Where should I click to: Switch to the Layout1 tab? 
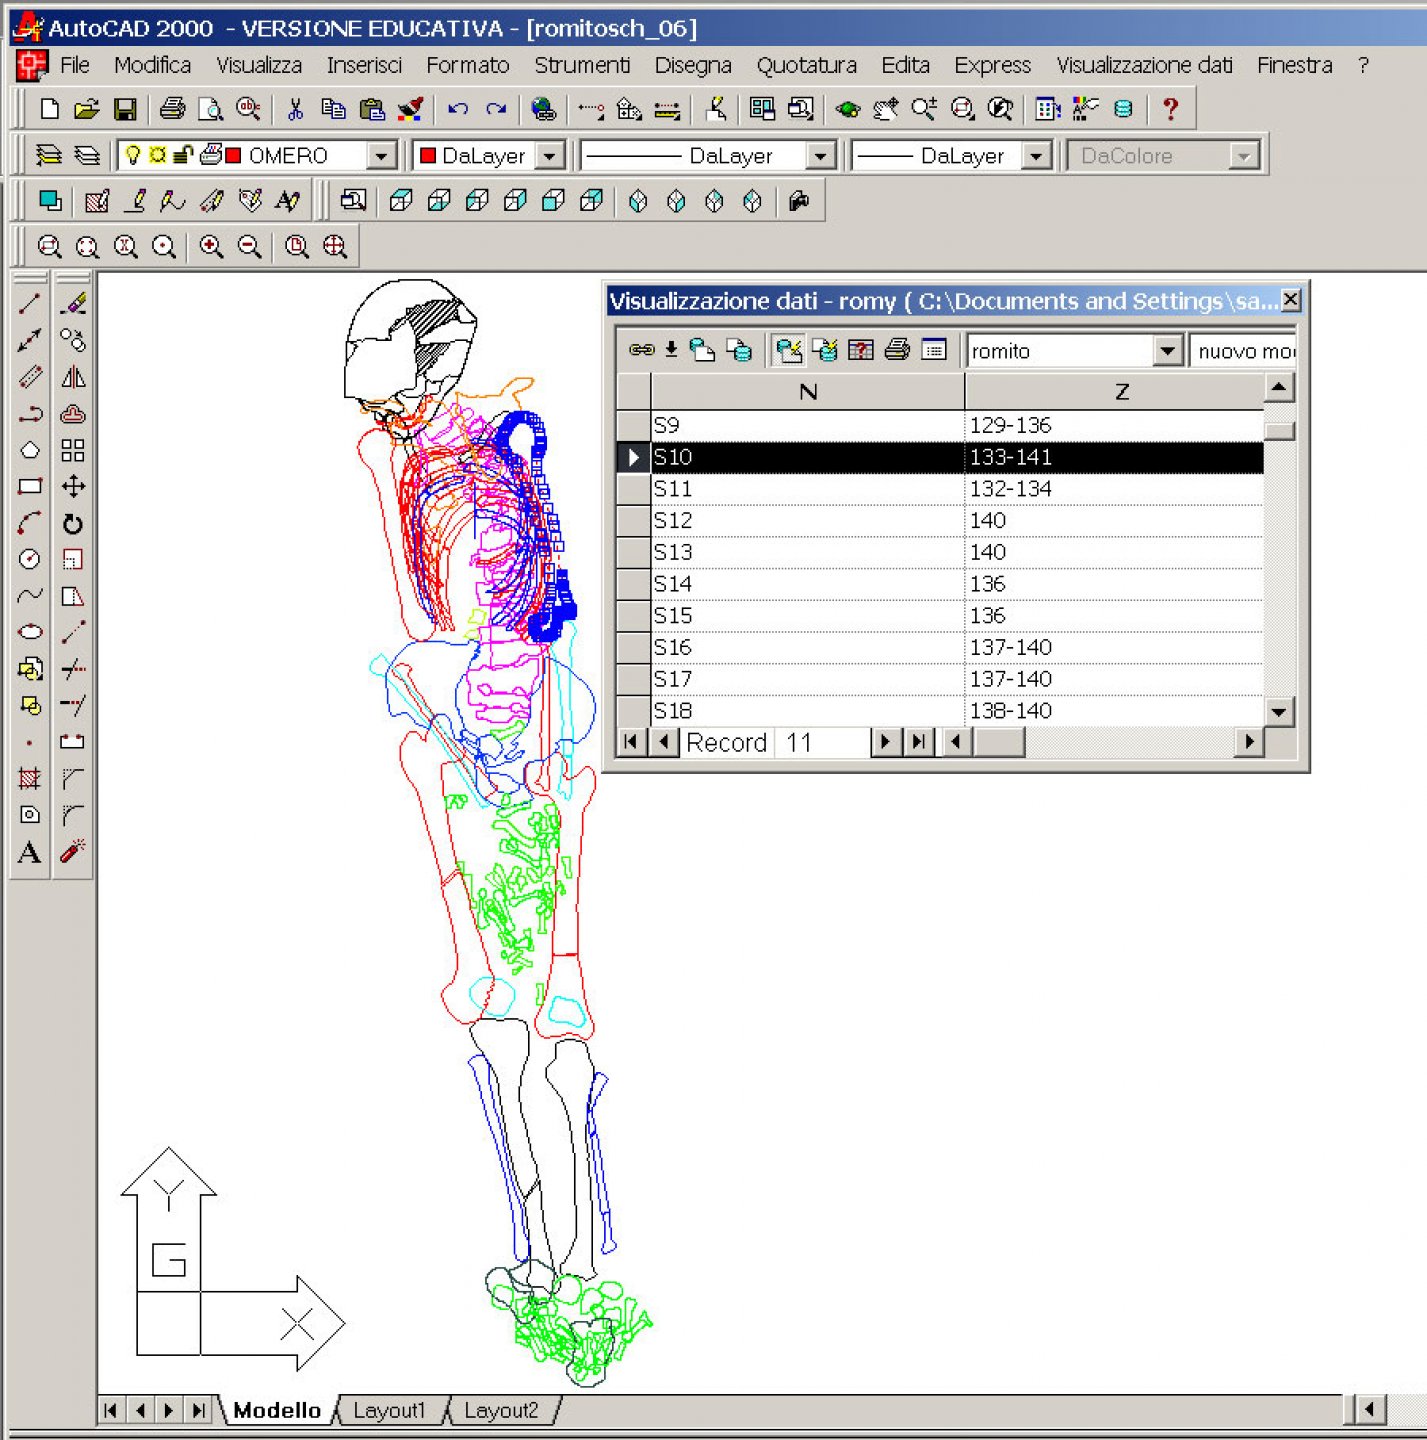coord(389,1410)
